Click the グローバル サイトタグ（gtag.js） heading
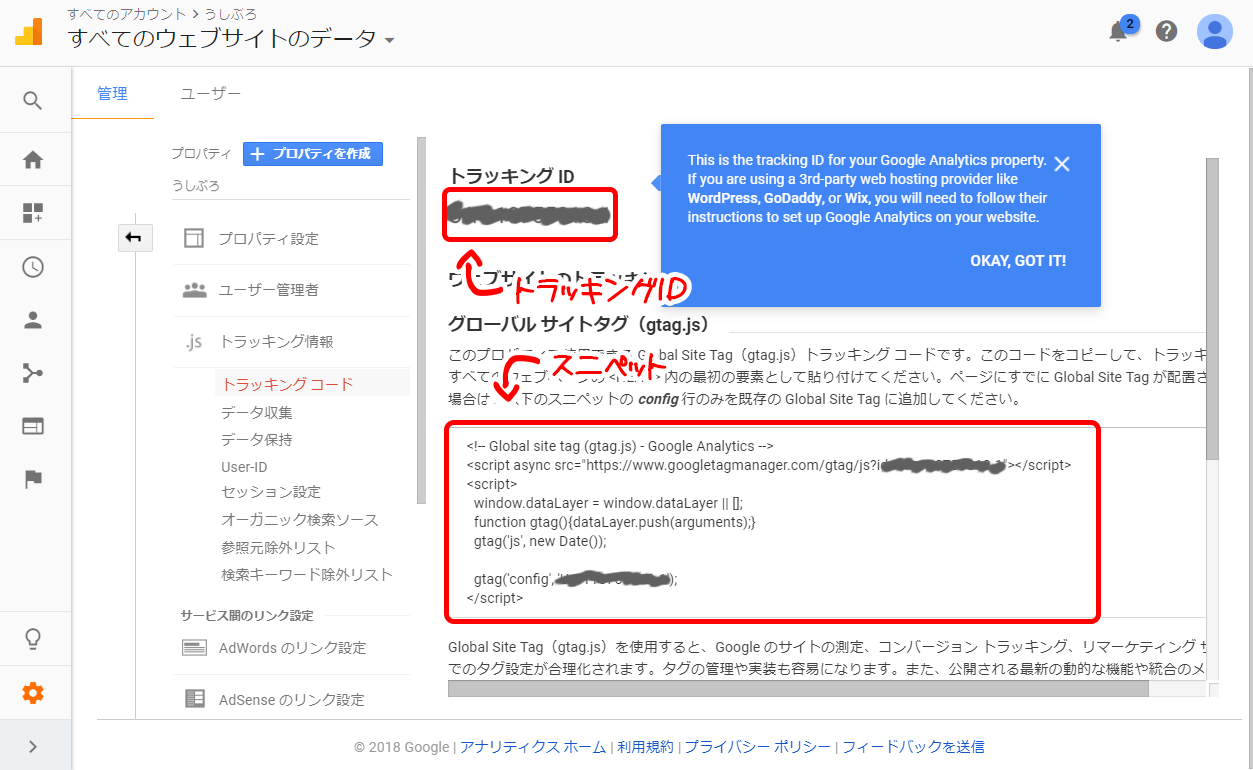Screen dimensions: 1253x770 point(578,324)
